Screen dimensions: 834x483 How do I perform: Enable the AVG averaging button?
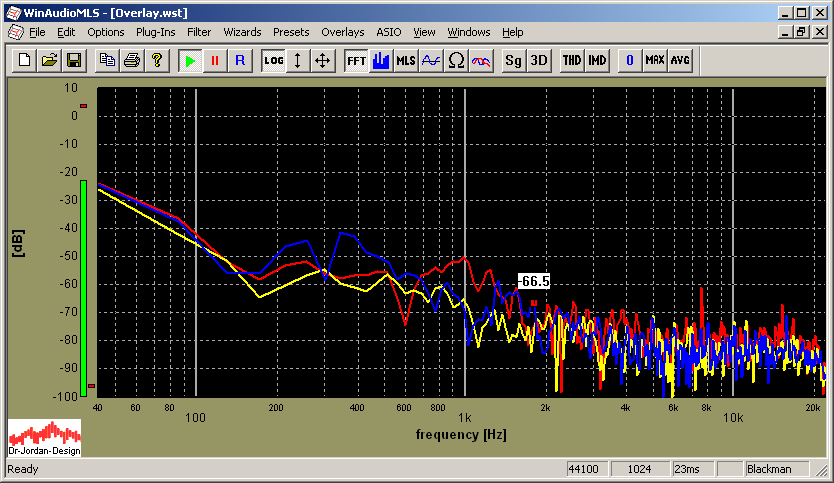click(x=680, y=60)
